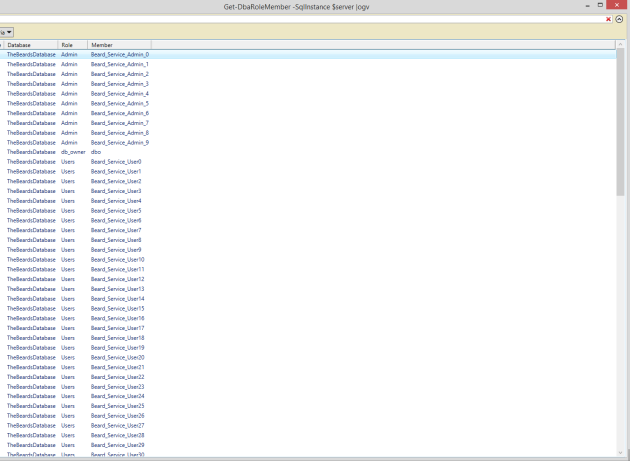Select member Beard_Service_User10
The width and height of the screenshot is (630, 461).
pyautogui.click(x=118, y=260)
